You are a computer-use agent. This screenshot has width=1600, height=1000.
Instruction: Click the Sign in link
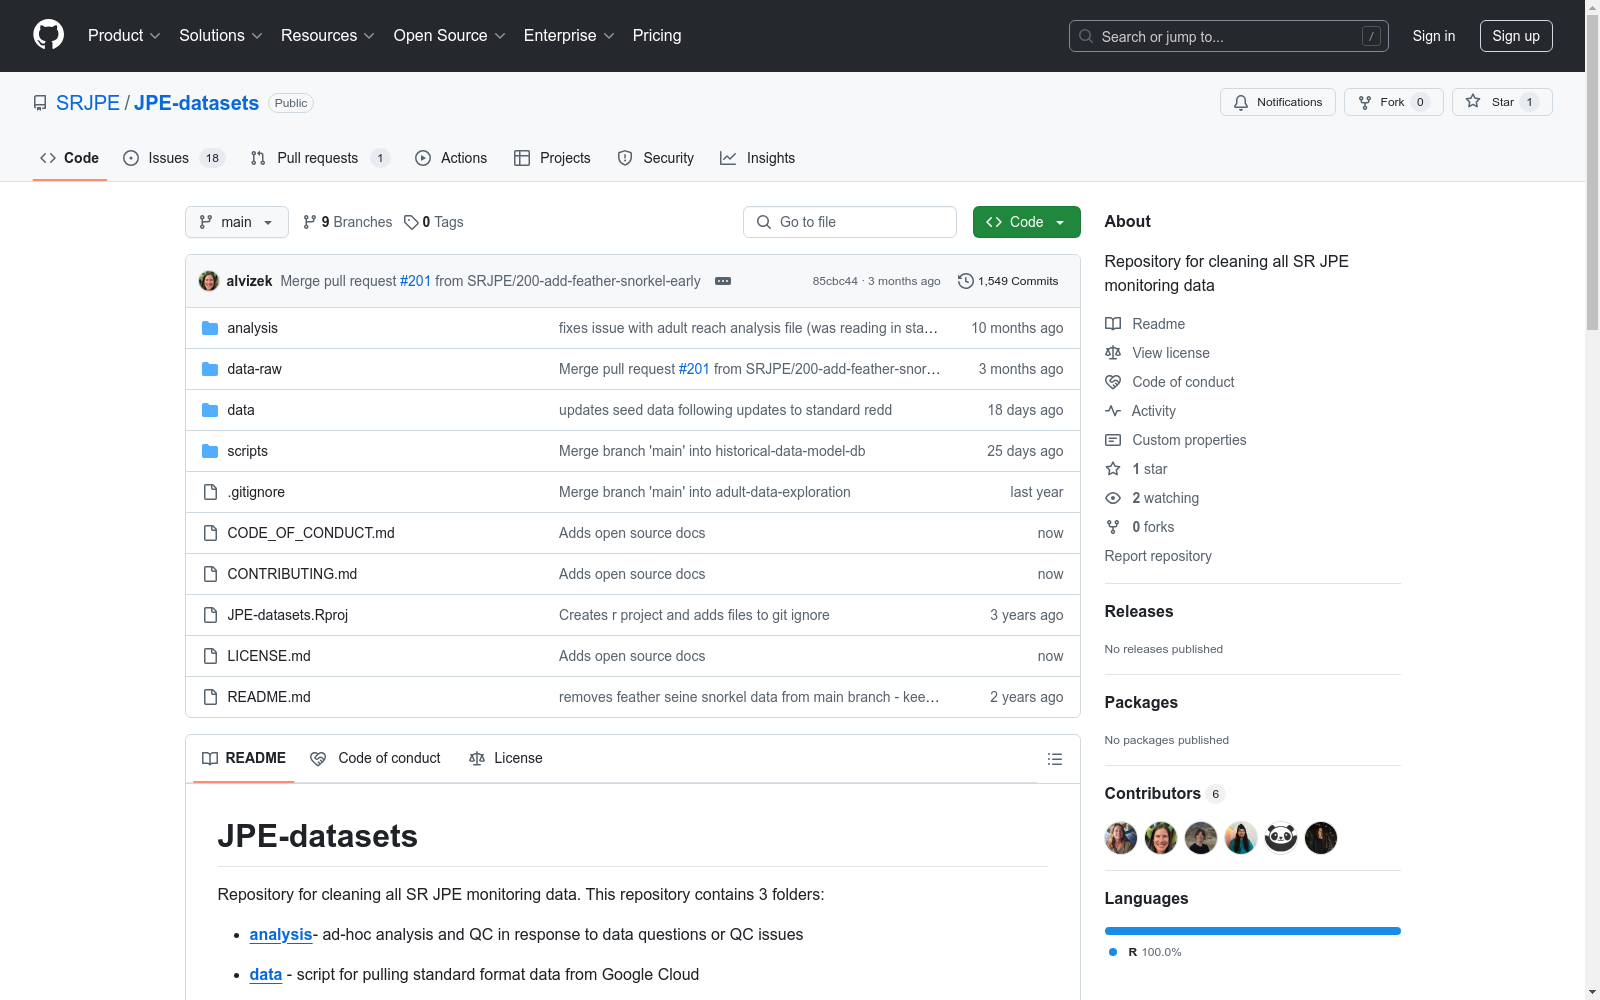click(1434, 36)
